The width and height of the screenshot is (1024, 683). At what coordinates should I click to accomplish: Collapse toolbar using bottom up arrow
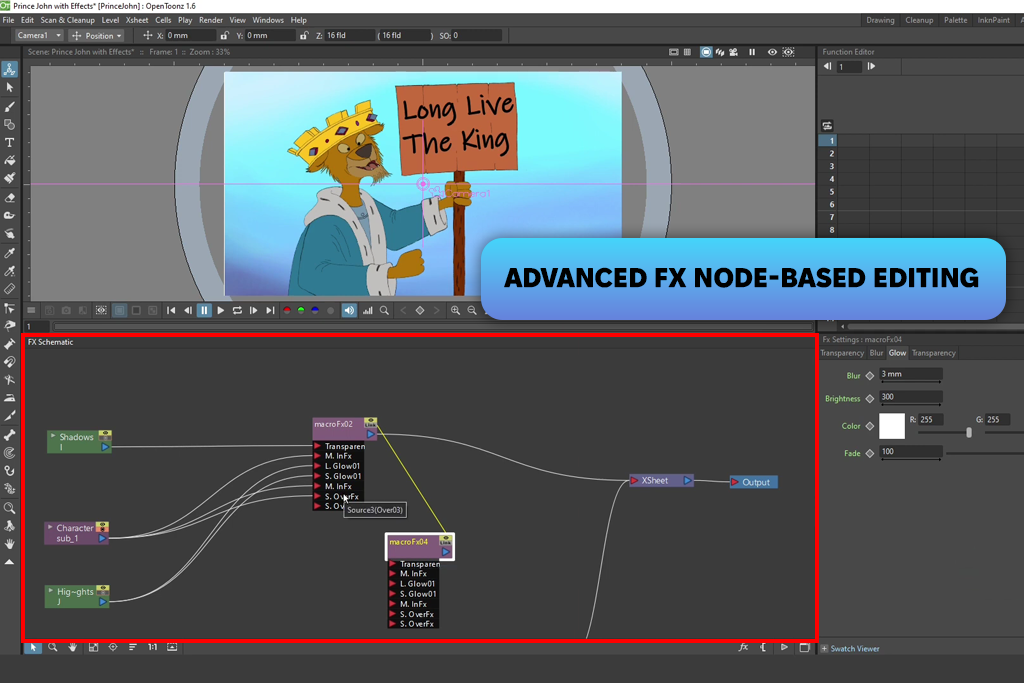[10, 562]
